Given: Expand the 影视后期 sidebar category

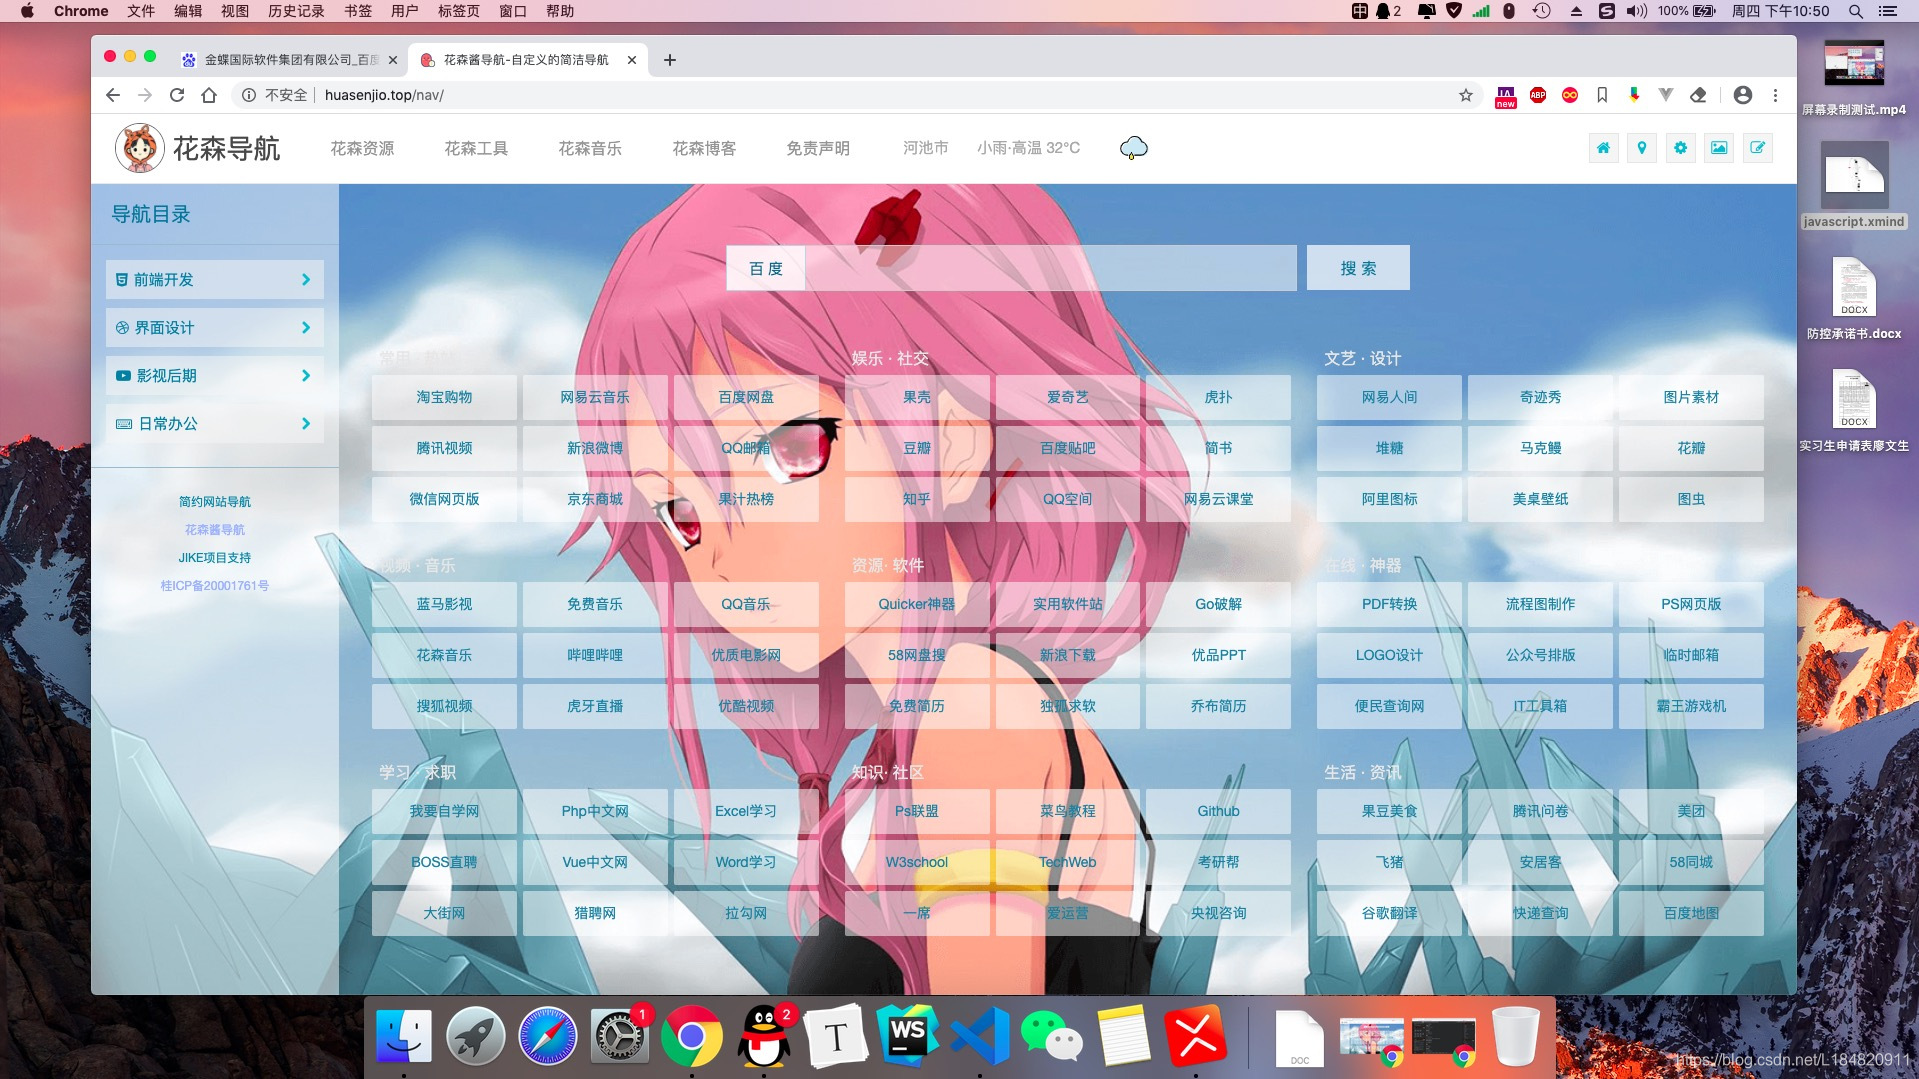Looking at the screenshot, I should (215, 376).
